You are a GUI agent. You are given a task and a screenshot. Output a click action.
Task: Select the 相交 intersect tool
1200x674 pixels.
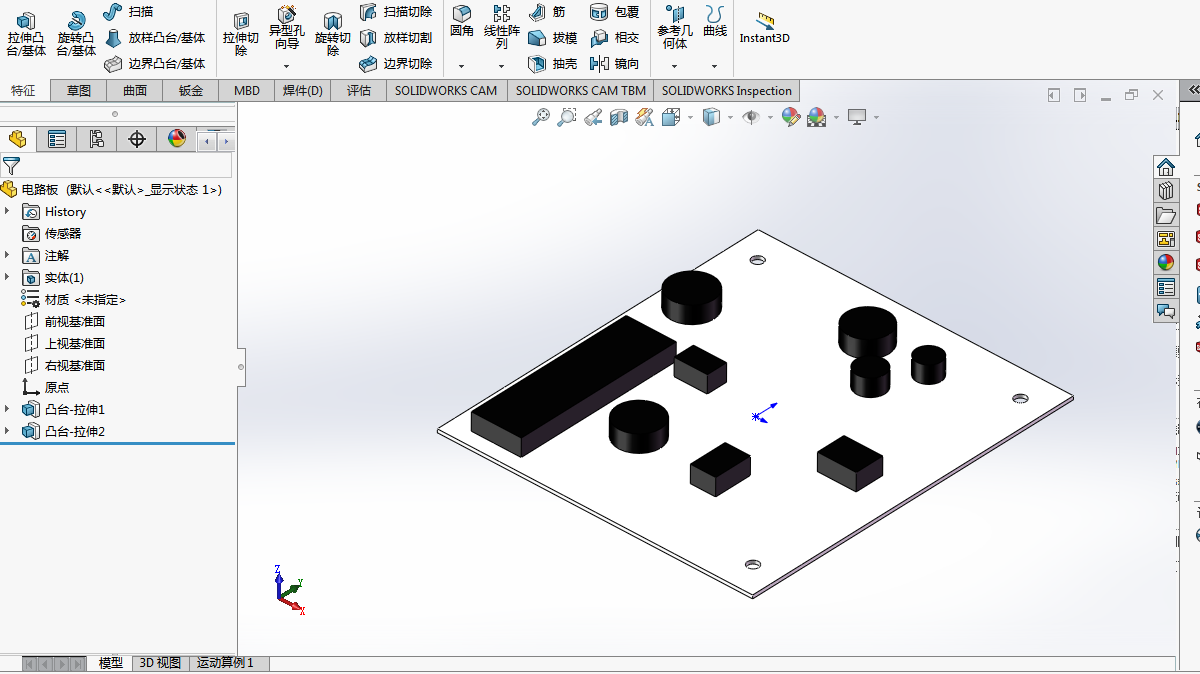(x=614, y=38)
